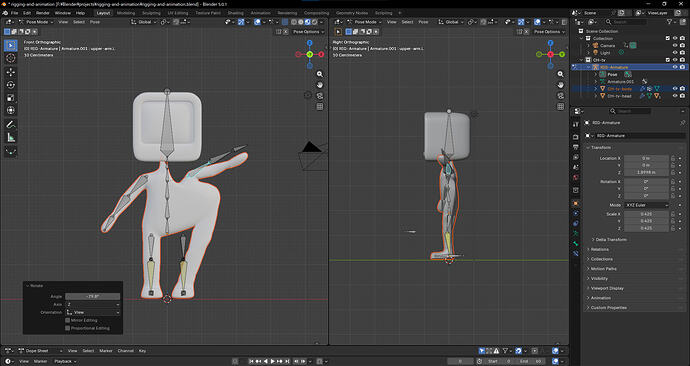This screenshot has width=690, height=366.
Task: Adjust the Angle value slider in Rotate panel
Action: tap(93, 296)
